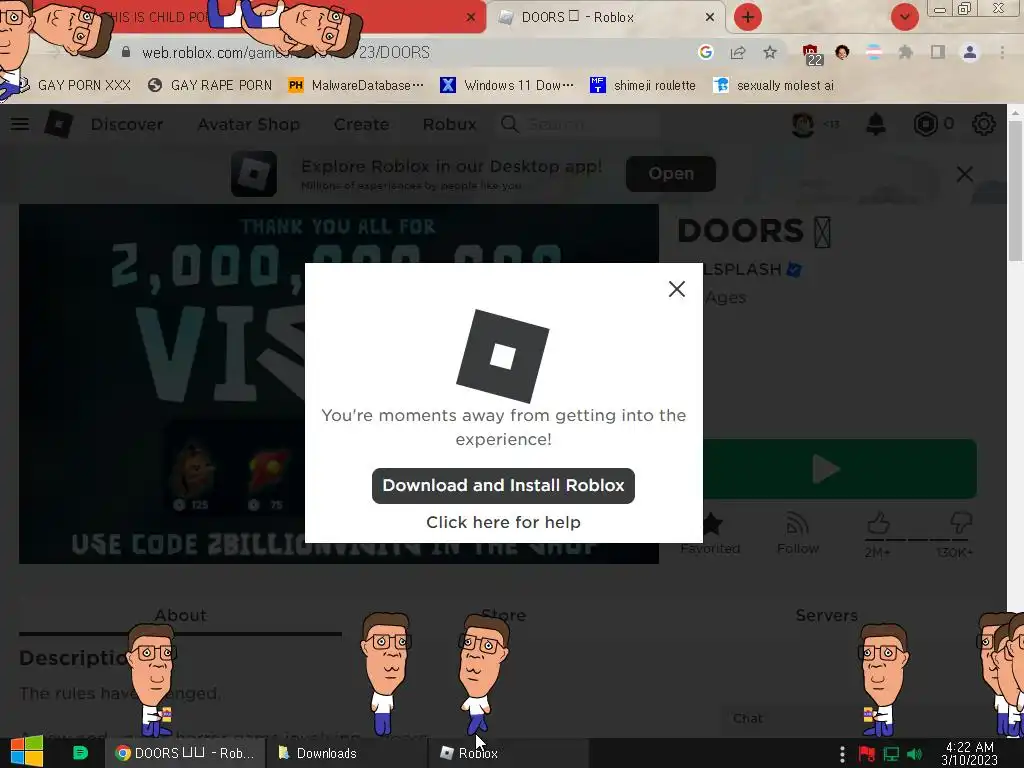This screenshot has width=1024, height=768.
Task: Click the volume speaker tray icon
Action: pyautogui.click(x=915, y=754)
